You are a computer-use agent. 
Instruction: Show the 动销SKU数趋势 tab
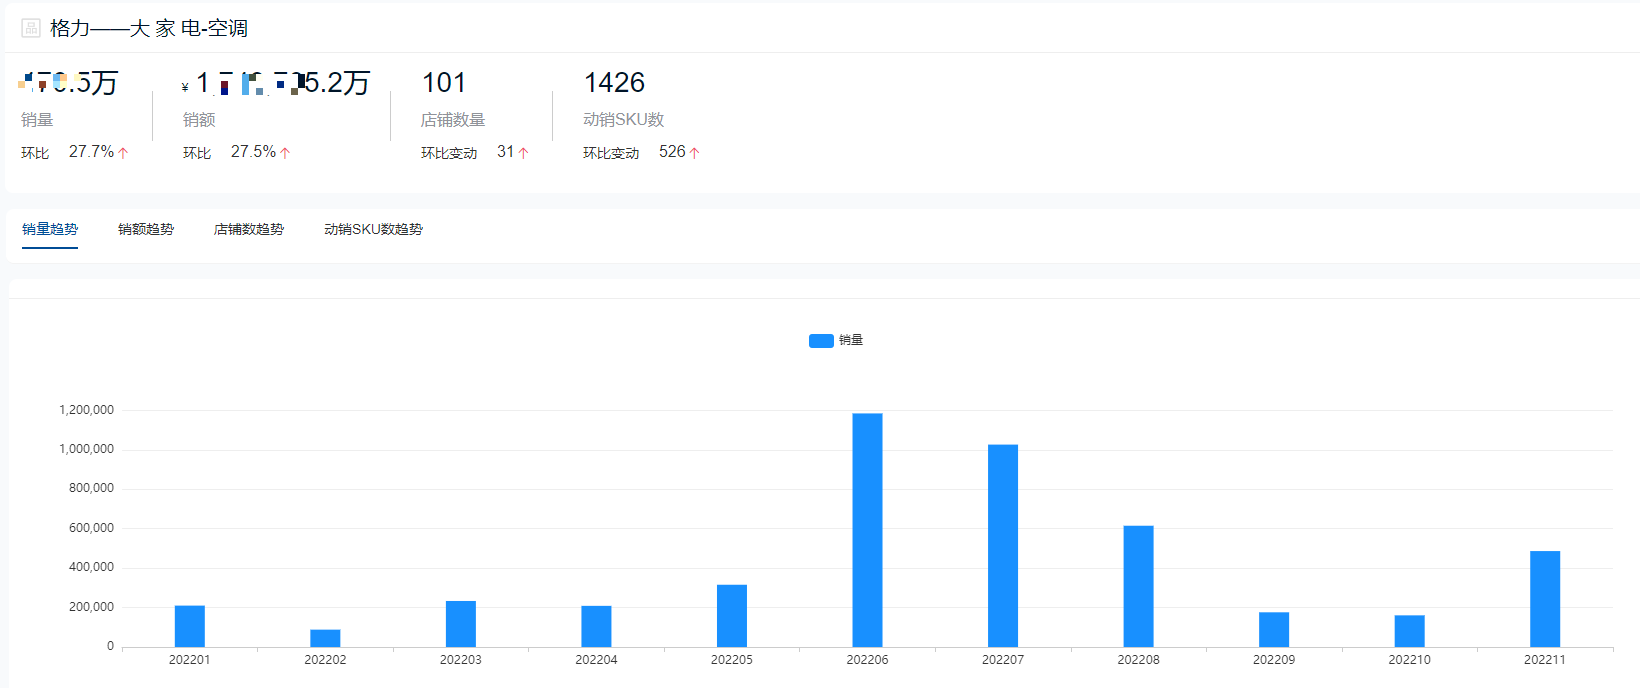click(373, 229)
